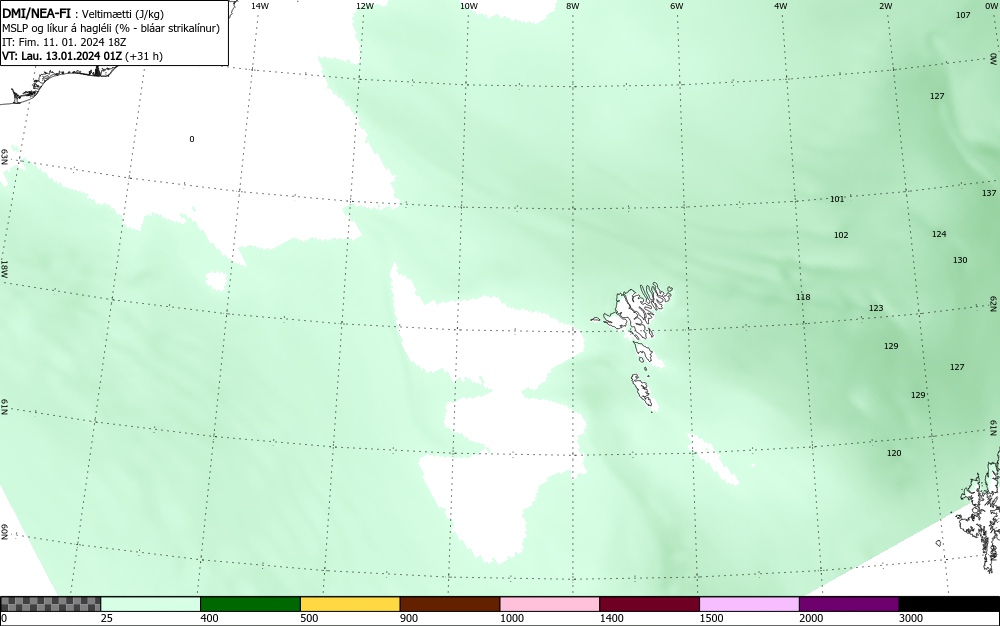Viewport: 1000px width, 626px height.
Task: Click the DMI/NEA-FI title text
Action: point(36,14)
